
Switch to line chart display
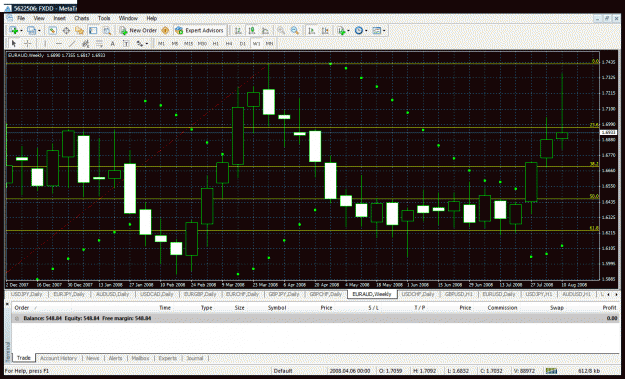[x=265, y=30]
